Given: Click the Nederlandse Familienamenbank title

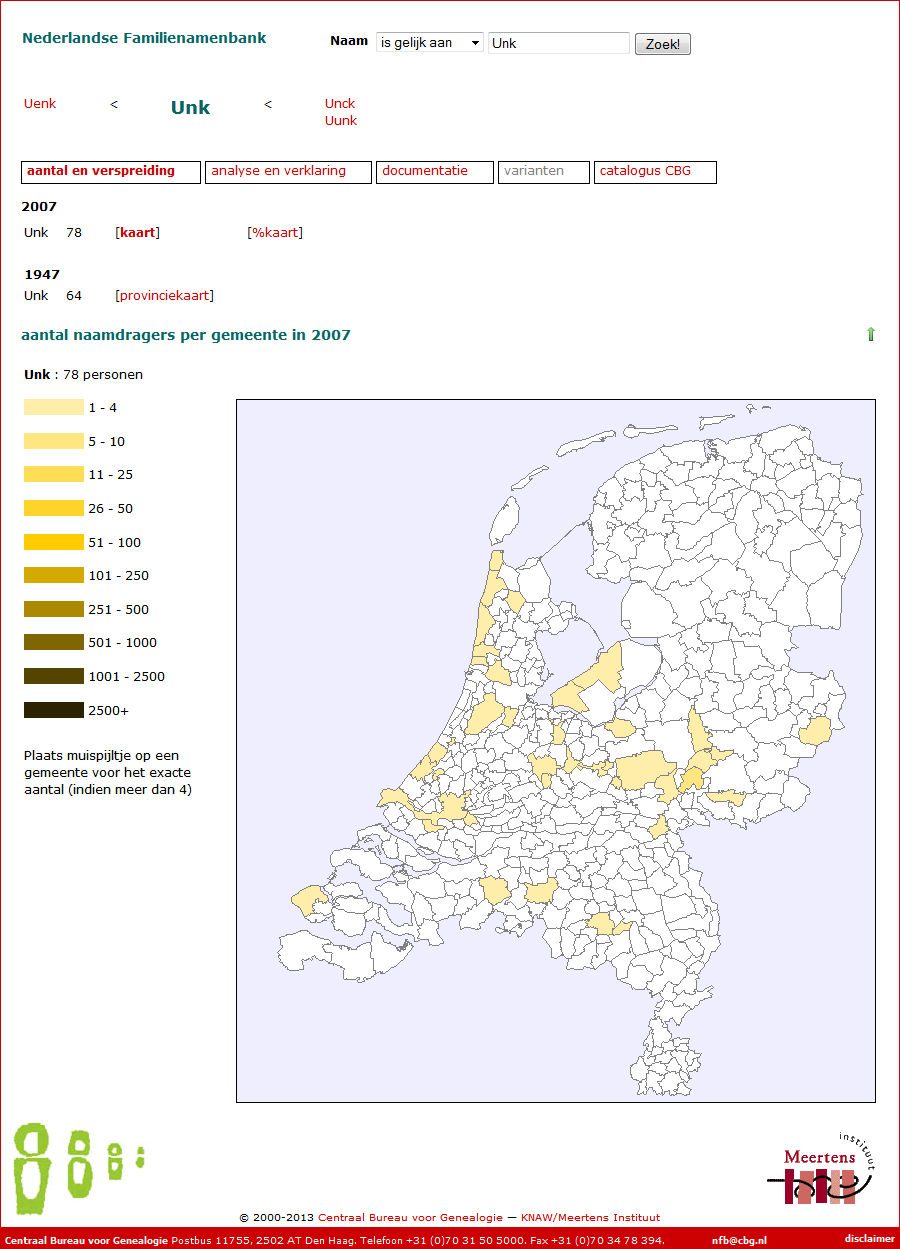Looking at the screenshot, I should pyautogui.click(x=144, y=38).
